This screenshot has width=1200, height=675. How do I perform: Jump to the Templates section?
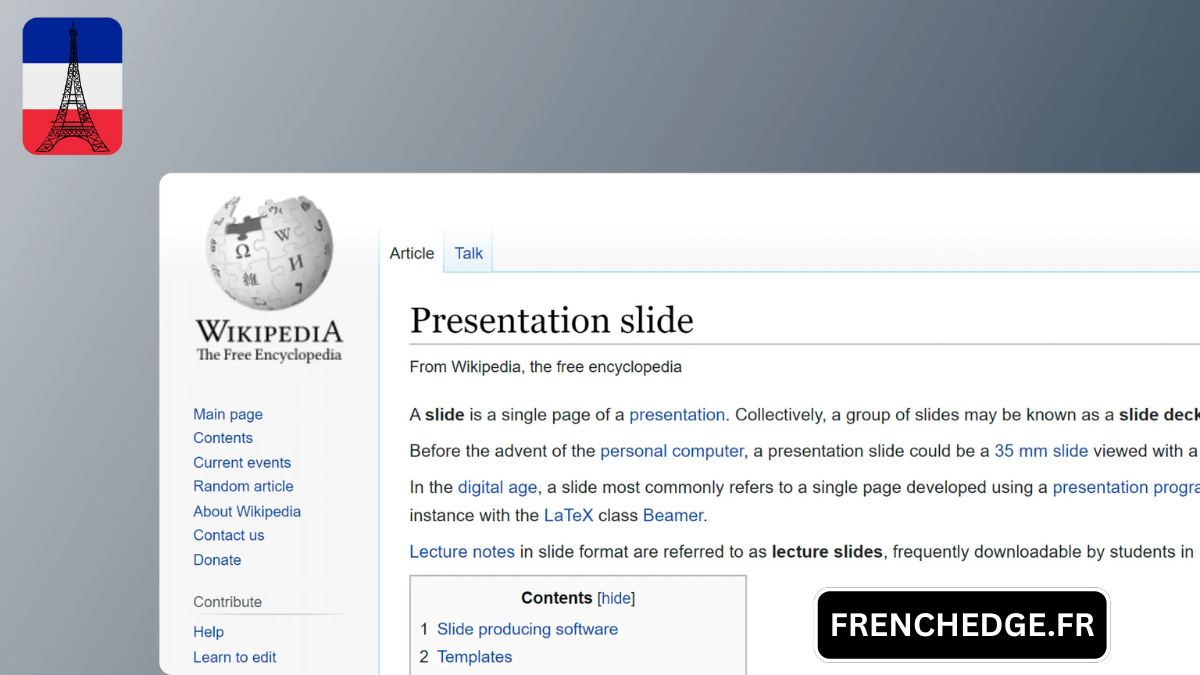point(474,657)
